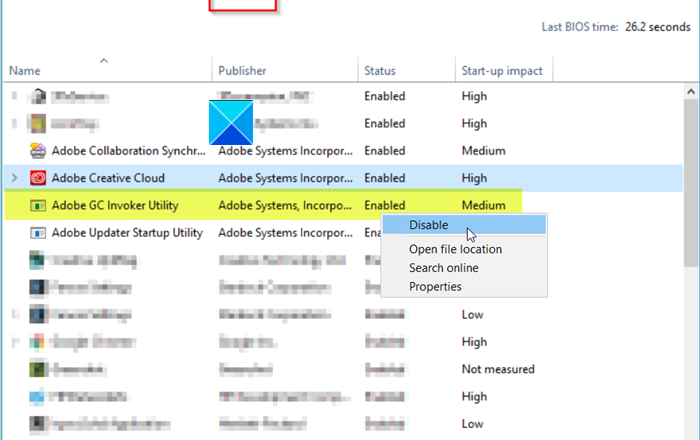The width and height of the screenshot is (700, 440).
Task: Sort by the Start-up impact column header
Action: point(504,71)
